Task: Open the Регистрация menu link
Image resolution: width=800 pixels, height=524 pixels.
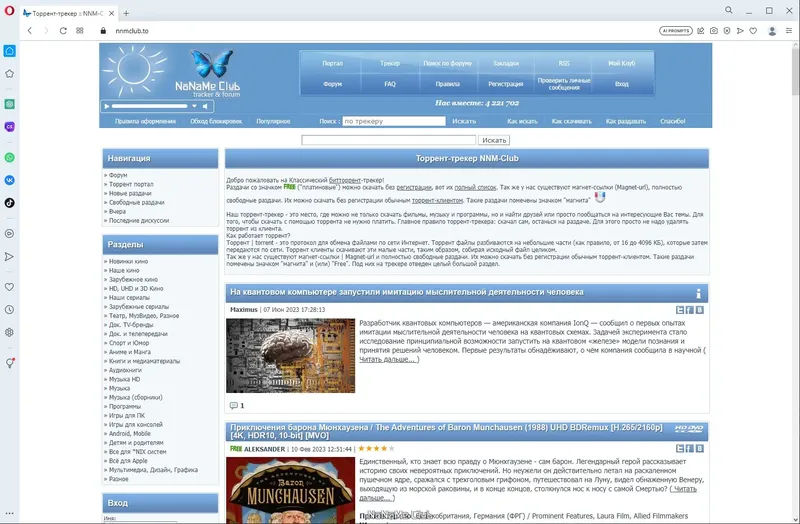Action: coord(506,84)
